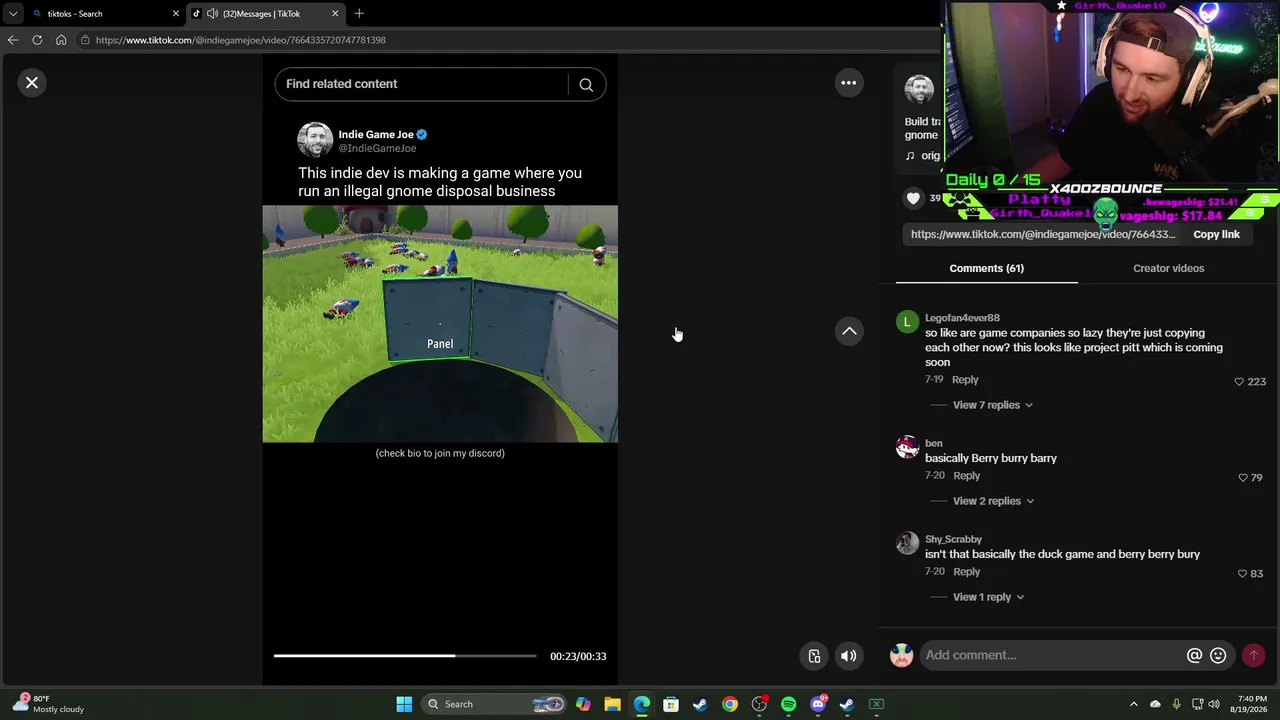1280x720 pixels.
Task: Open the weather widget showing 80°F
Action: coord(48,704)
